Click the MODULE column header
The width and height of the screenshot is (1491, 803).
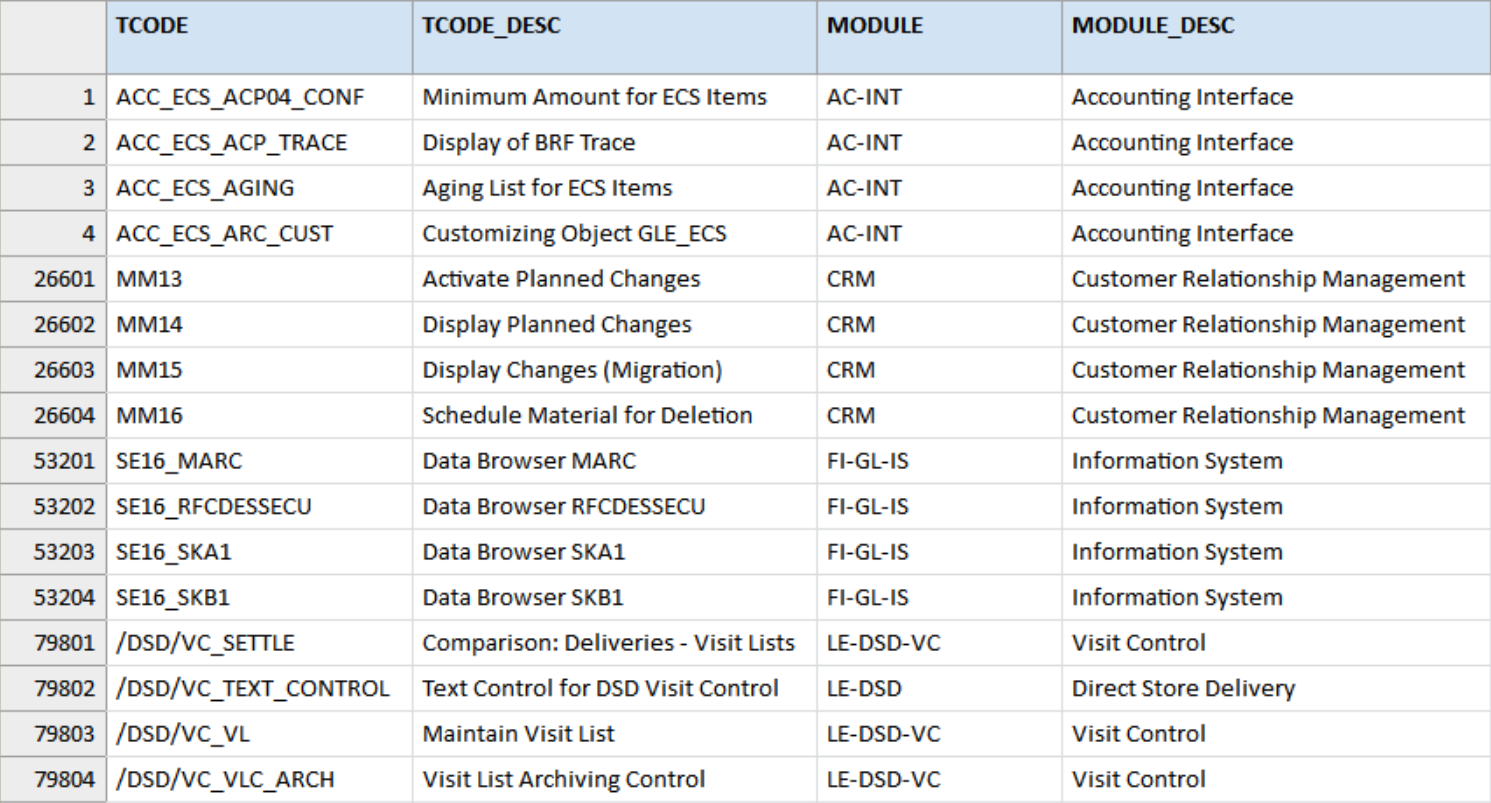[x=939, y=37]
